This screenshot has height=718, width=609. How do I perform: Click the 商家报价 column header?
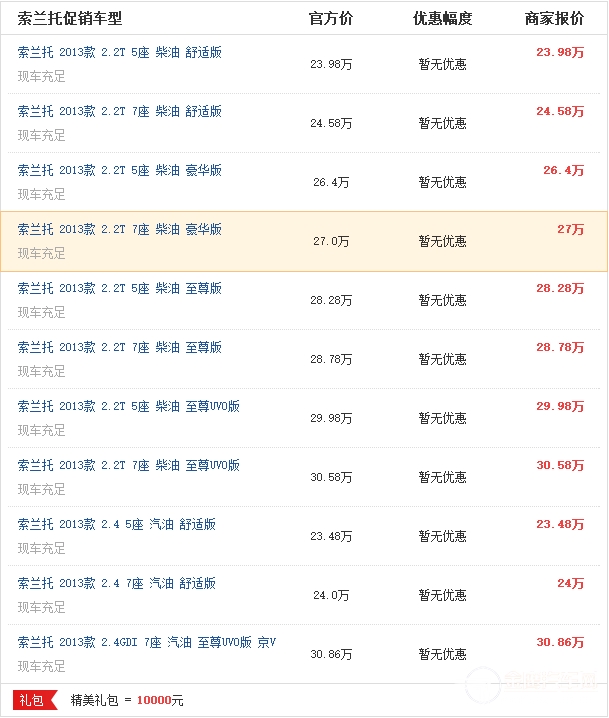tap(554, 19)
